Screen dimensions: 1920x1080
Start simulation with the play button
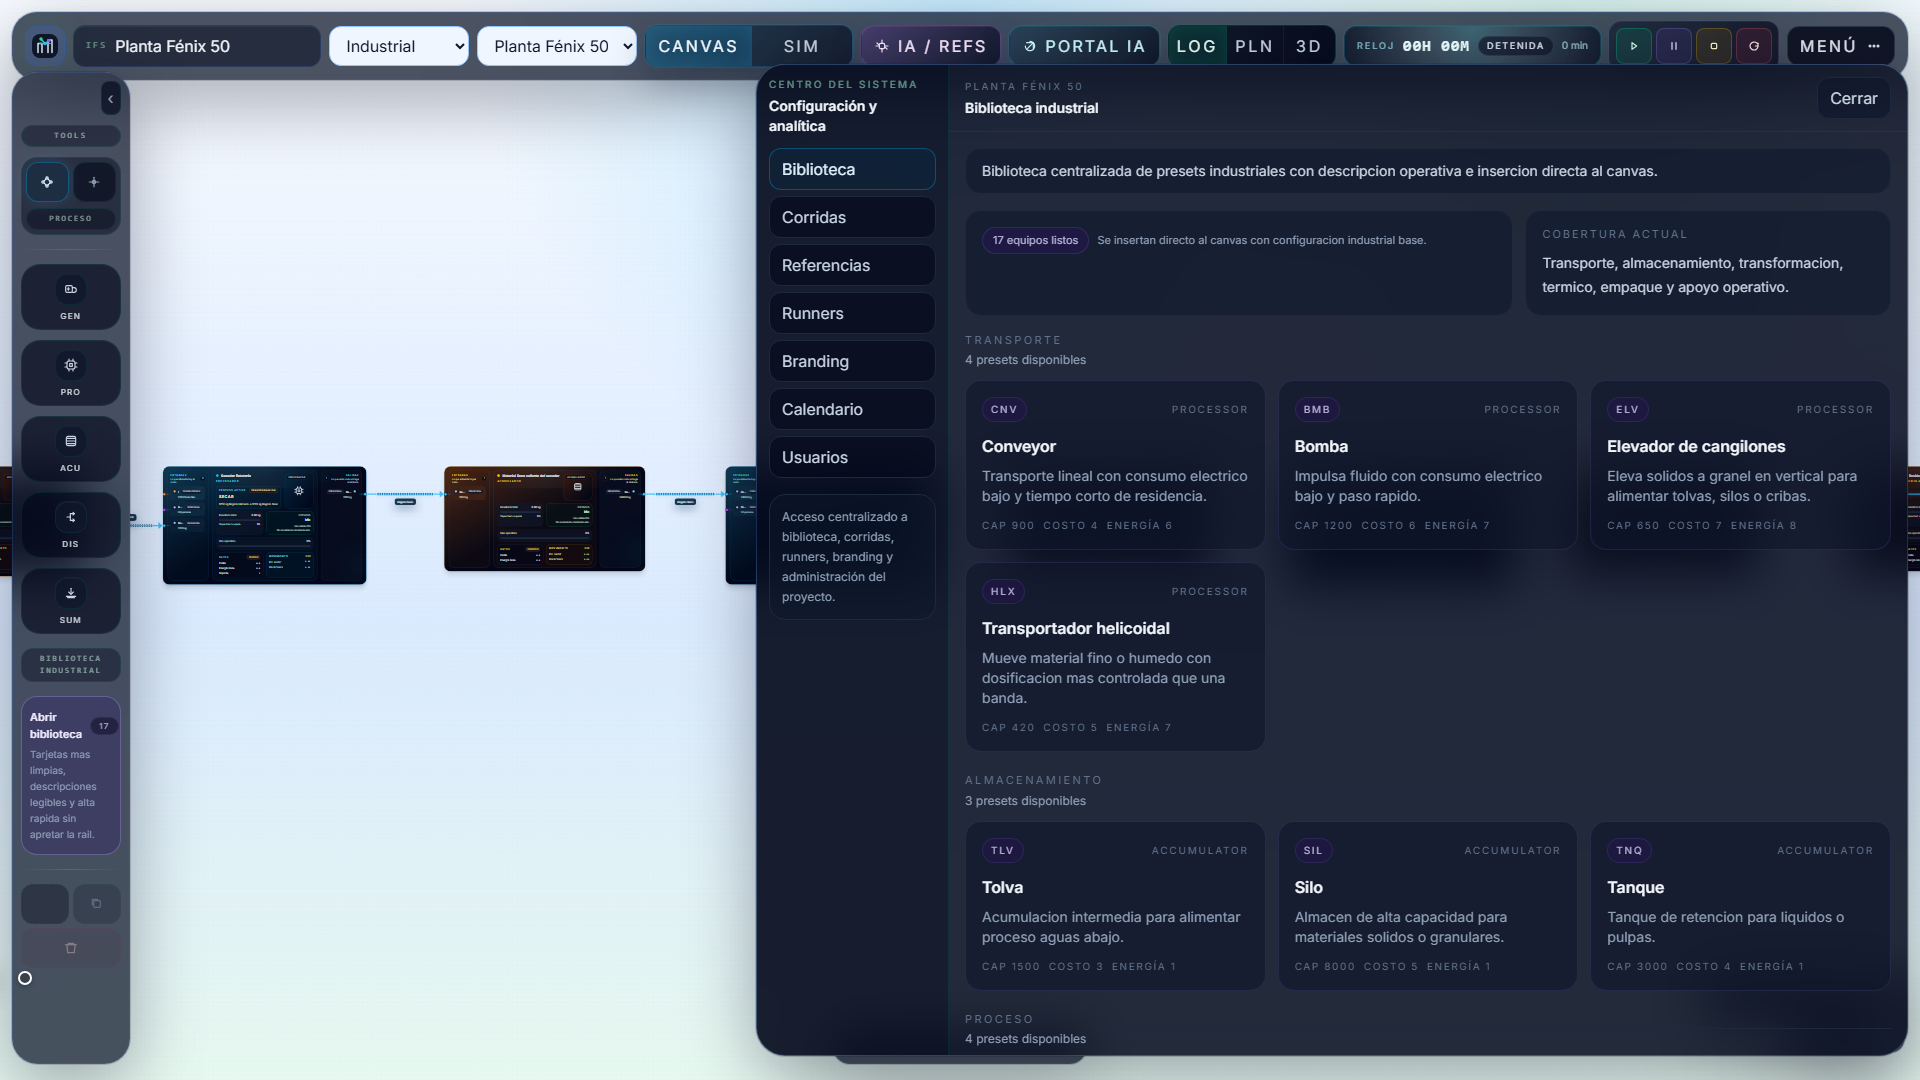(1634, 46)
